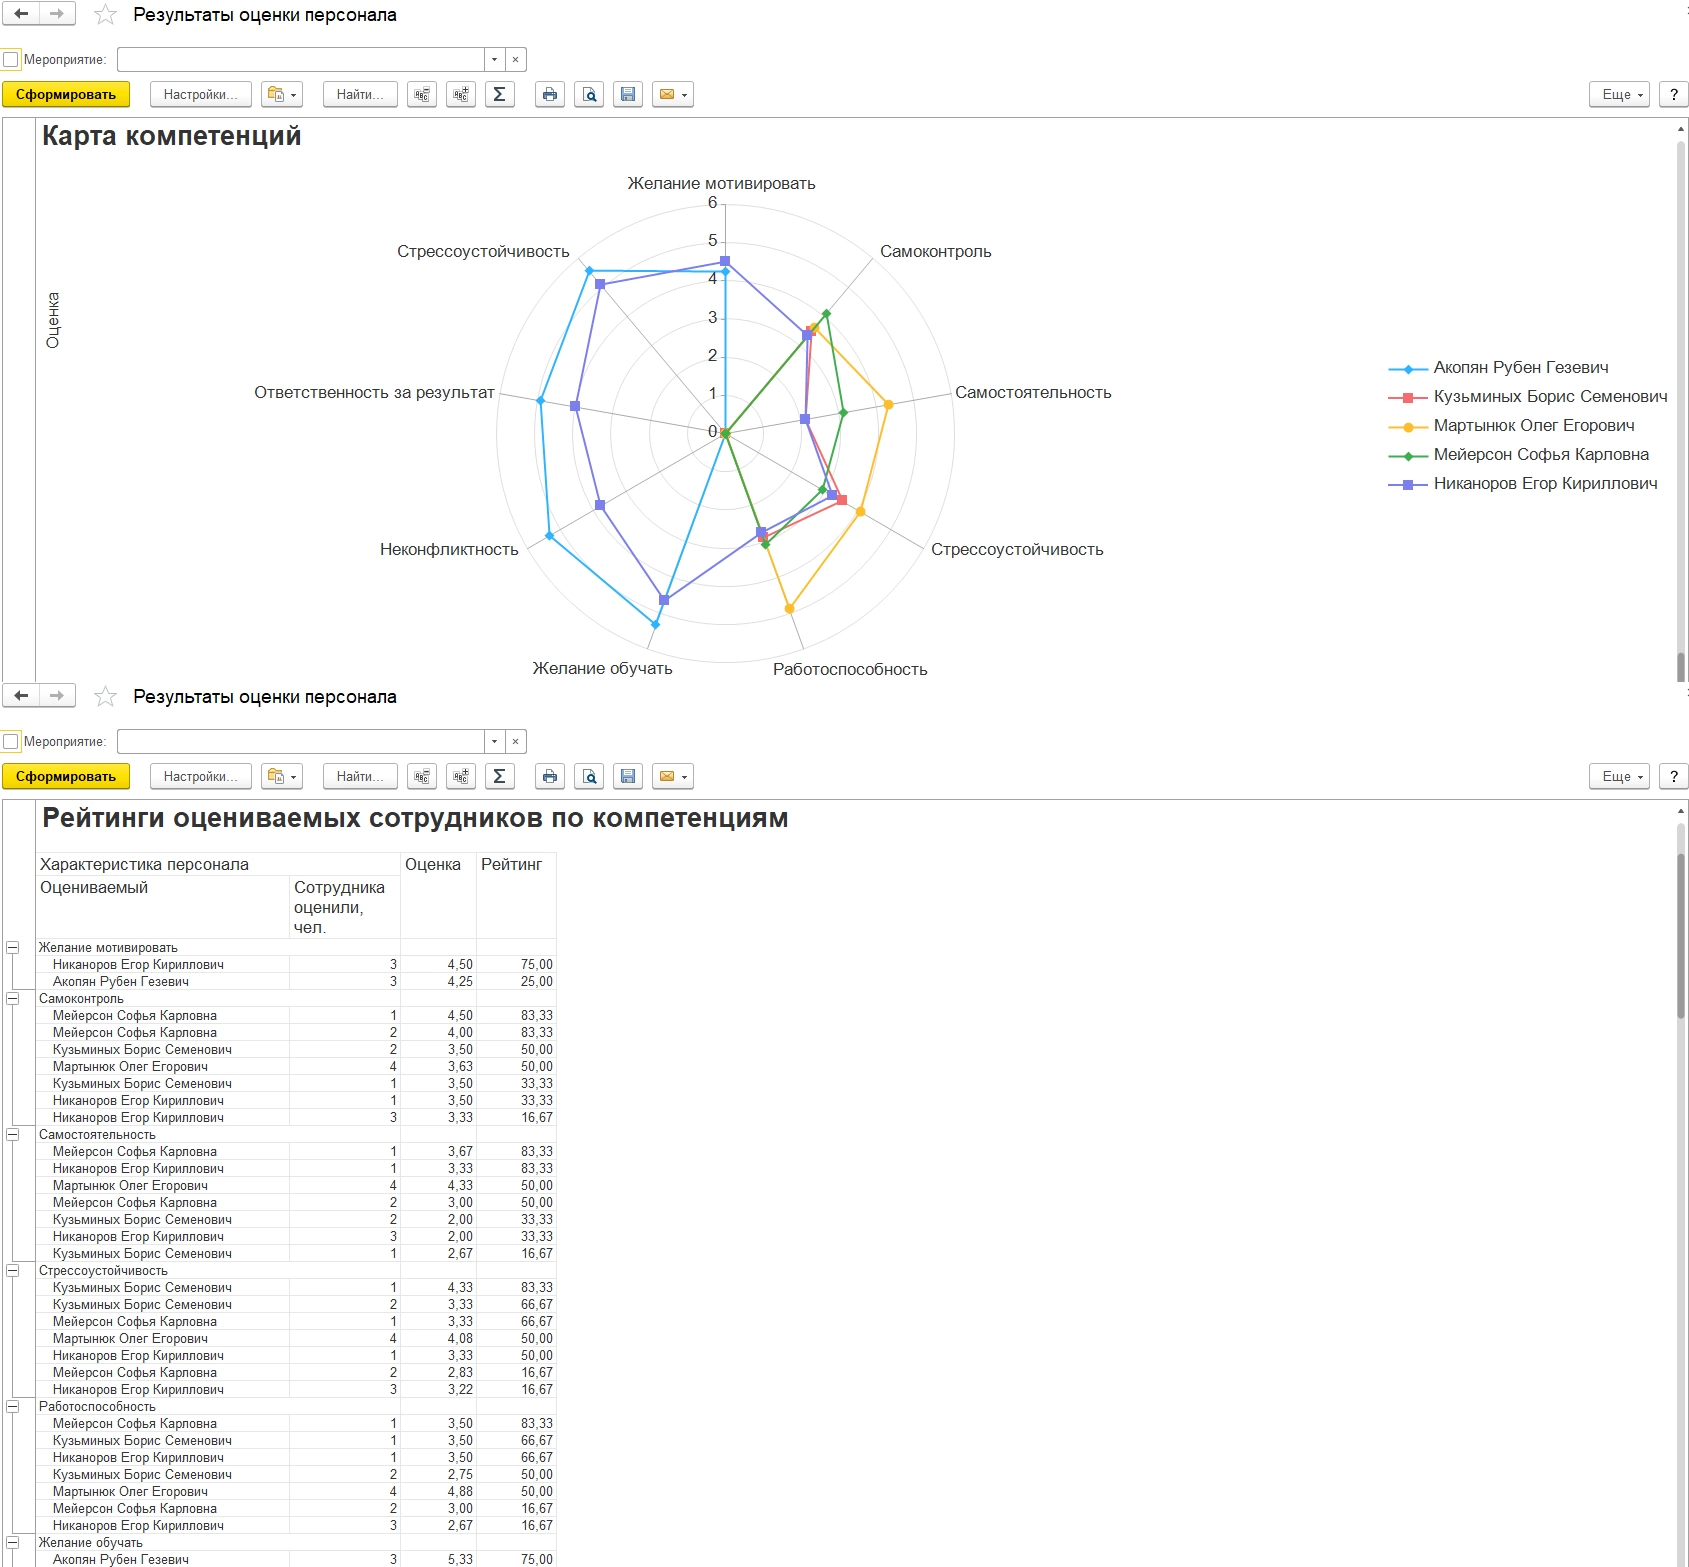Open the Еще menu in the Рейтинги window
The height and width of the screenshot is (1567, 1689).
point(1620,777)
